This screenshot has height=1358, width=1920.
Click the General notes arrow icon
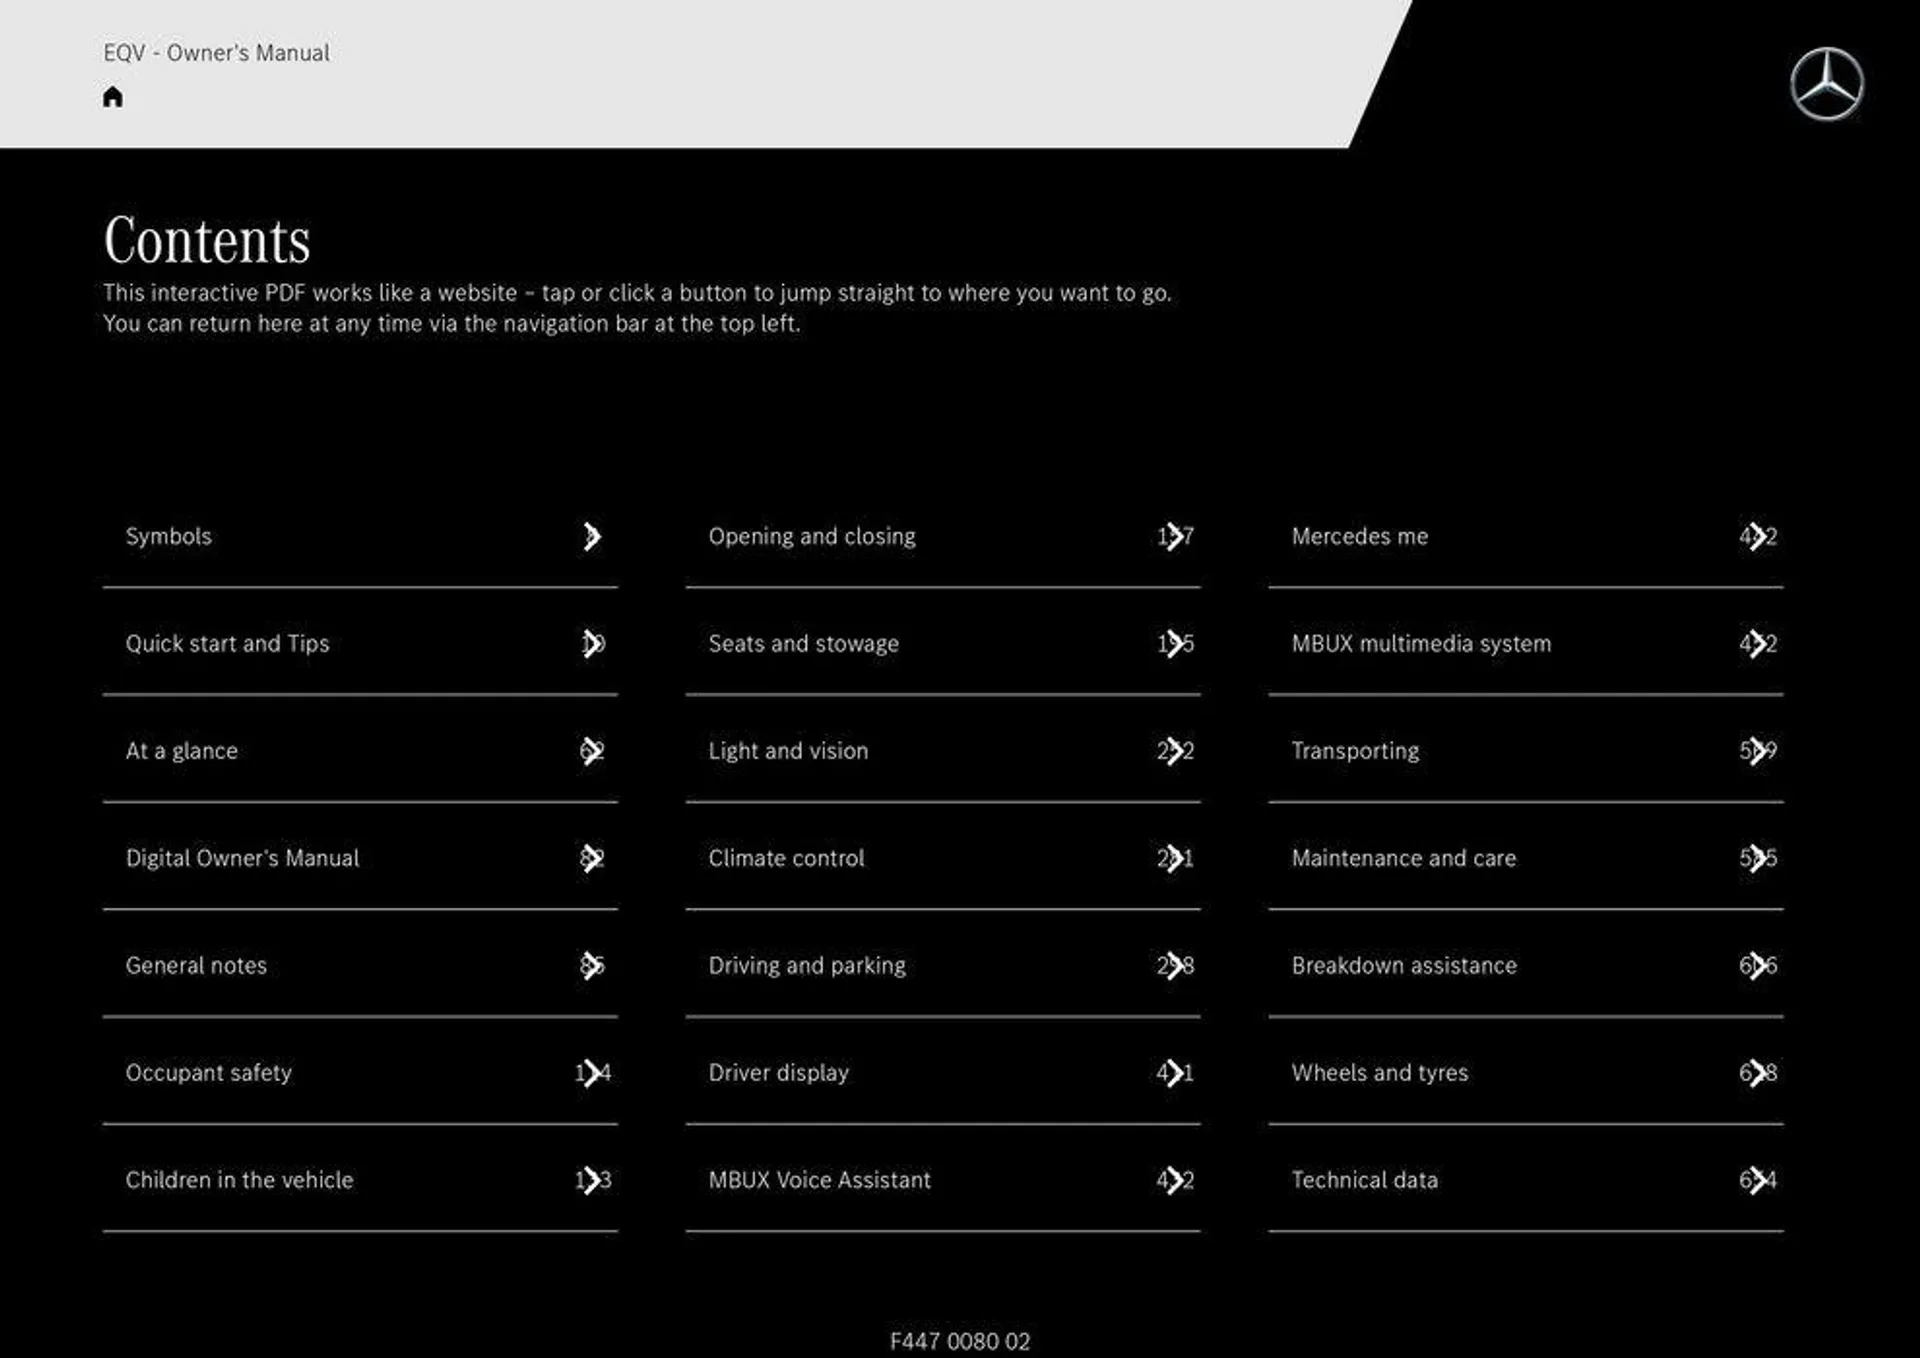[x=588, y=964]
